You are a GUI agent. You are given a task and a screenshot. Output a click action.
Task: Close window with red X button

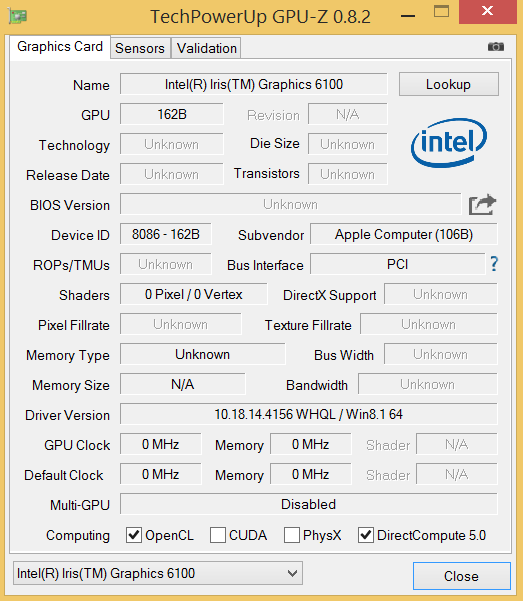coord(487,11)
